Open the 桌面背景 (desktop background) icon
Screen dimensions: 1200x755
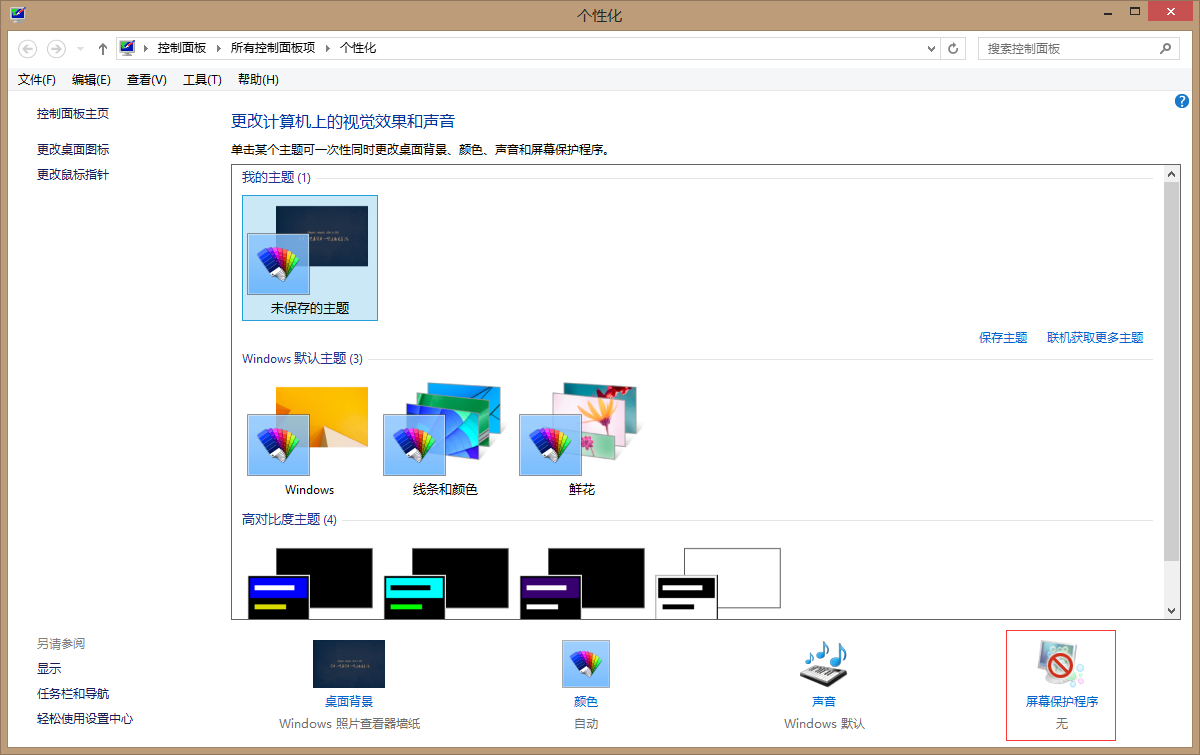[x=348, y=664]
